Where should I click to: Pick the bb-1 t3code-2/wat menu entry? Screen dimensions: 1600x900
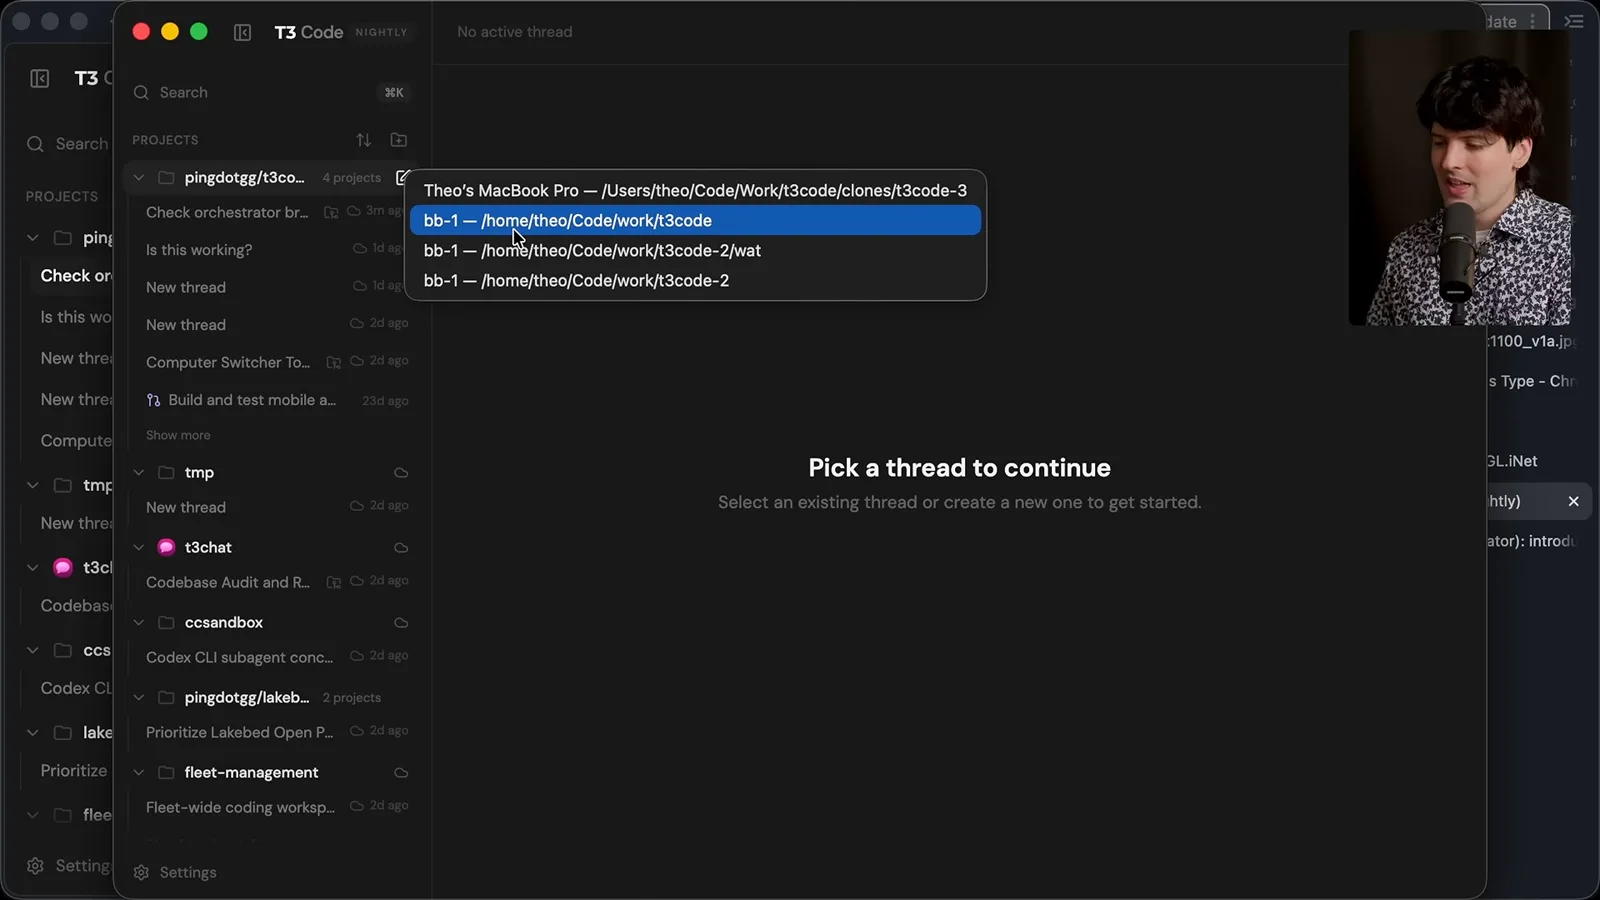(695, 250)
